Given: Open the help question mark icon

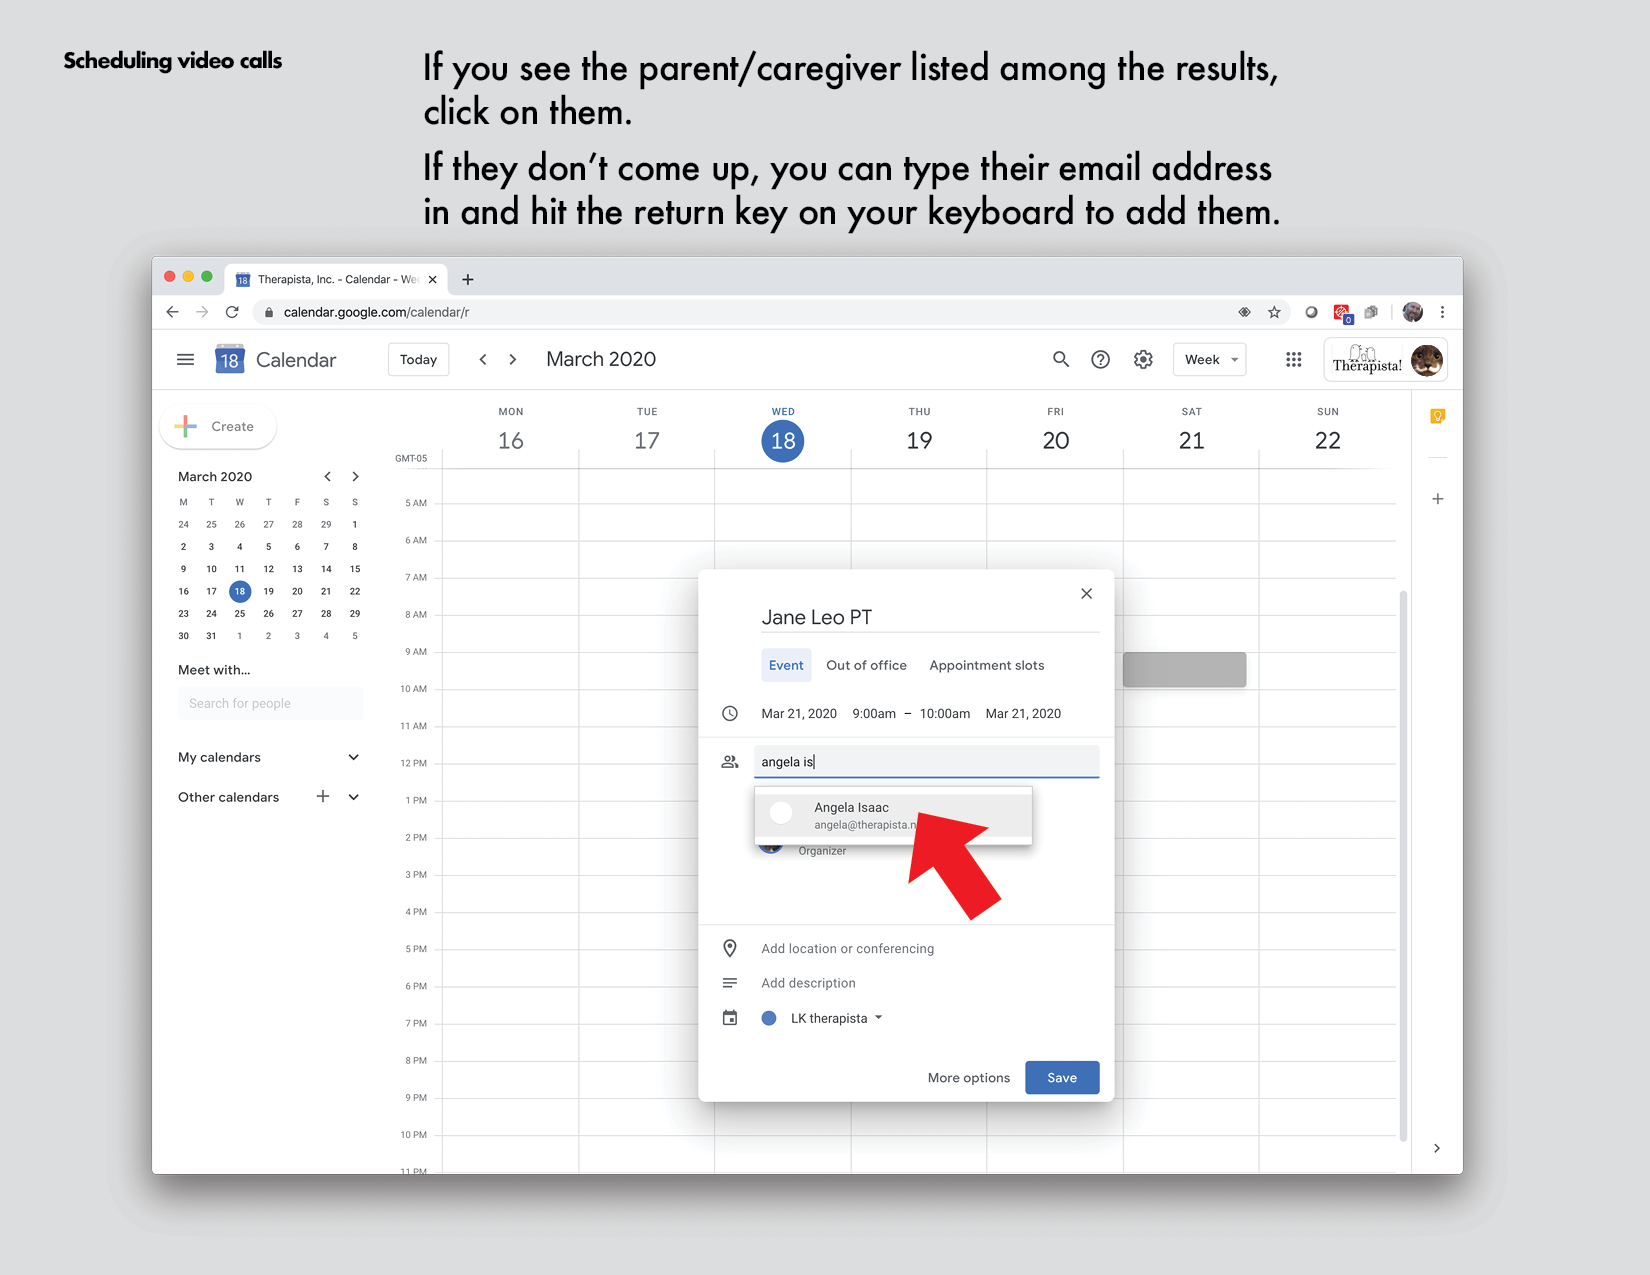Looking at the screenshot, I should point(1100,359).
